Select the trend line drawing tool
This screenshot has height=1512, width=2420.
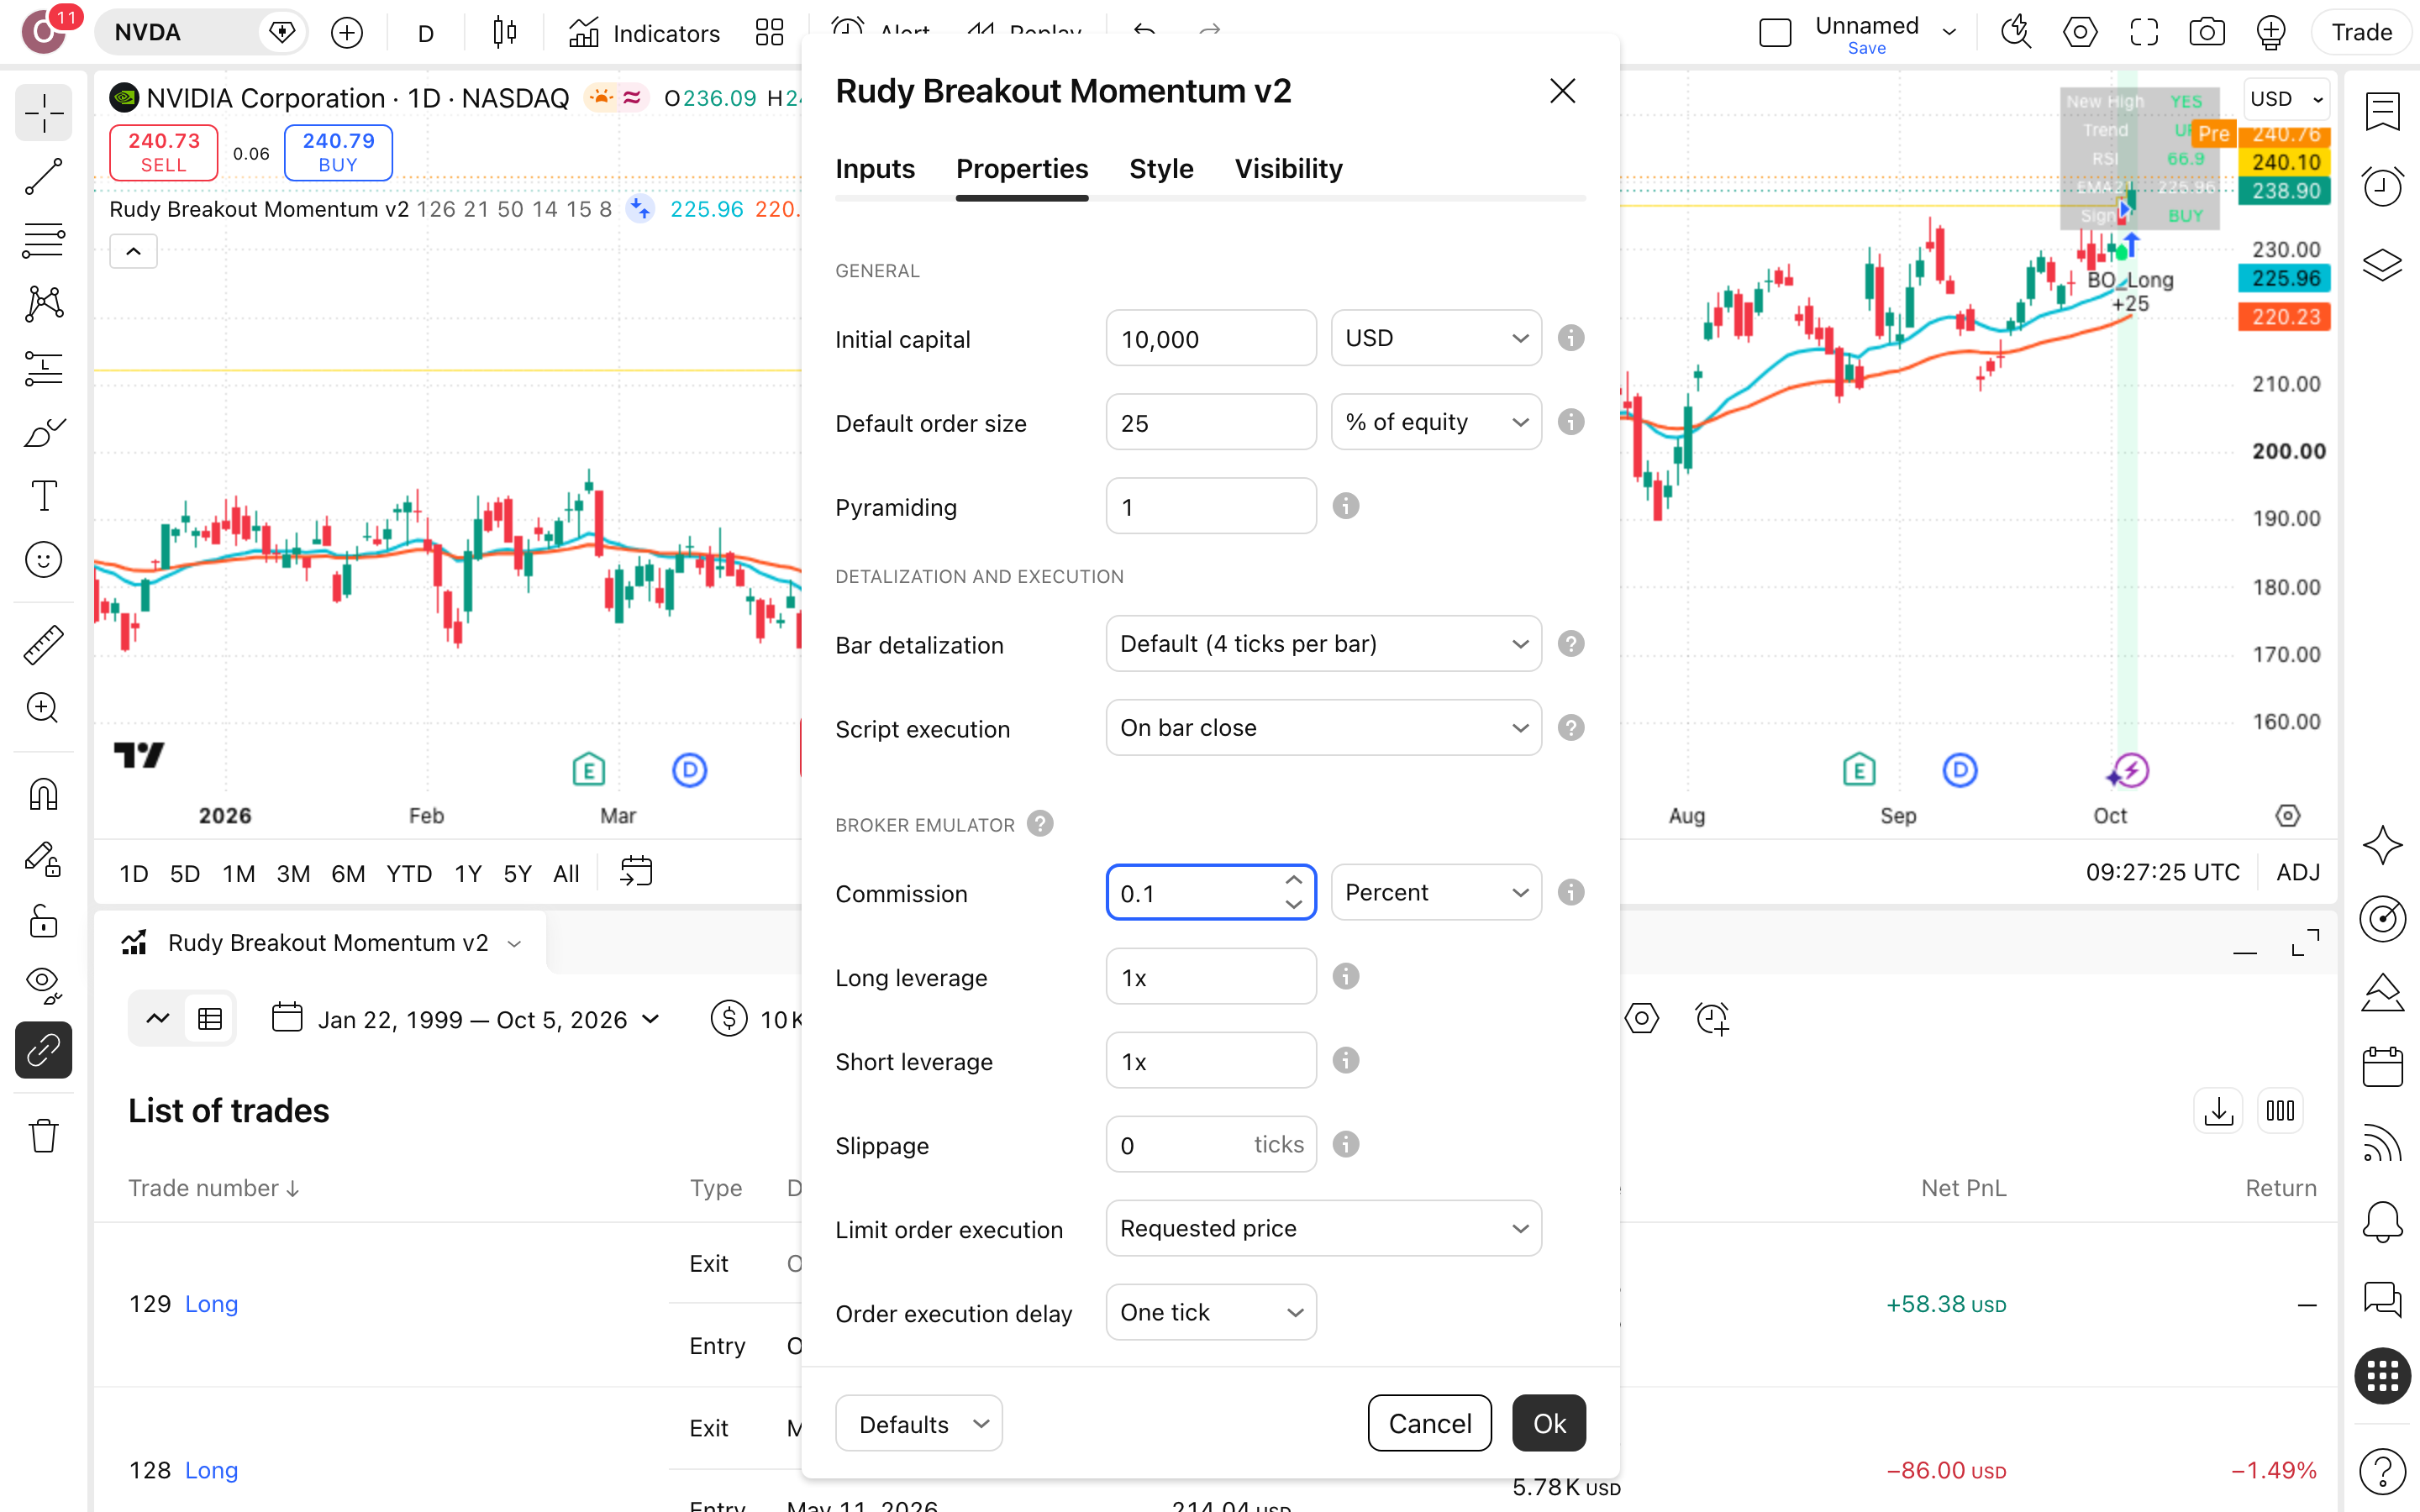click(x=43, y=176)
